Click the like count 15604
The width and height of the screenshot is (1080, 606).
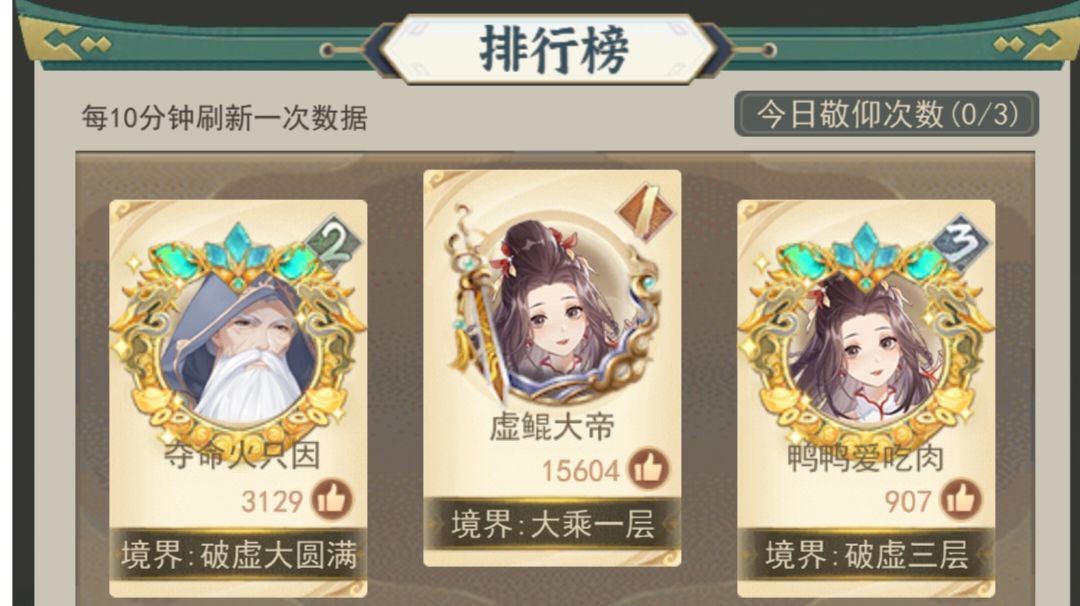coord(581,471)
